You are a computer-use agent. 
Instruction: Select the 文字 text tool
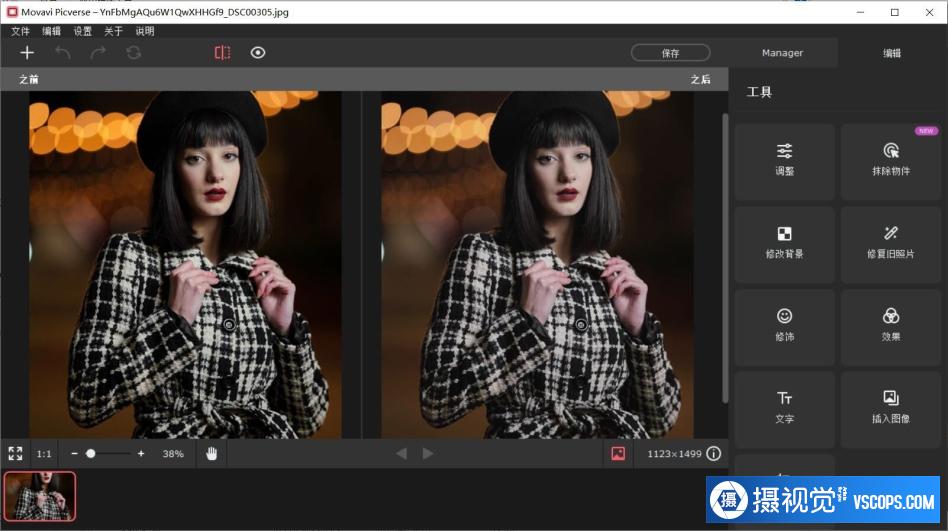(784, 409)
